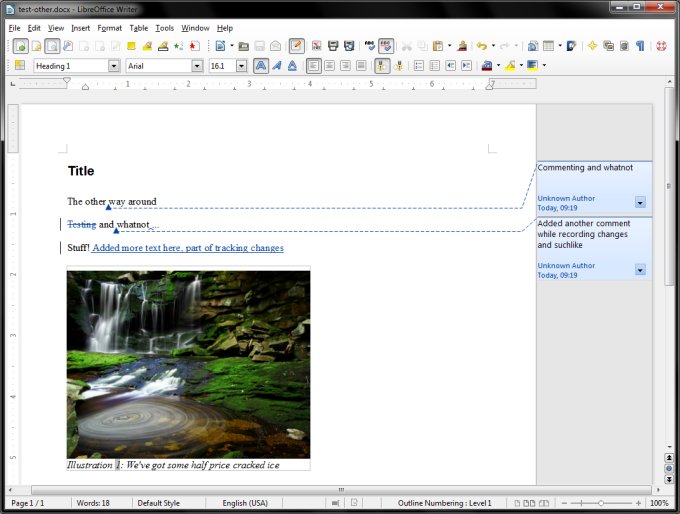The width and height of the screenshot is (680, 514).
Task: Run the Spelling and Grammar check
Action: [369, 46]
